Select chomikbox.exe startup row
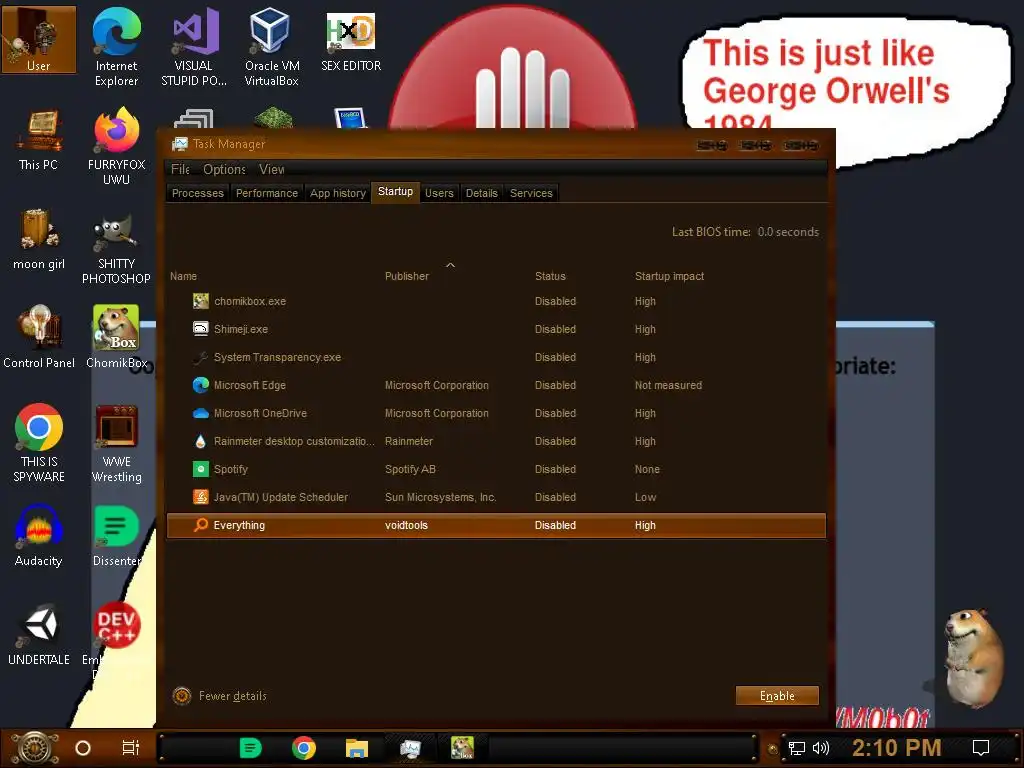Screen dimensions: 1024x768 point(496,301)
